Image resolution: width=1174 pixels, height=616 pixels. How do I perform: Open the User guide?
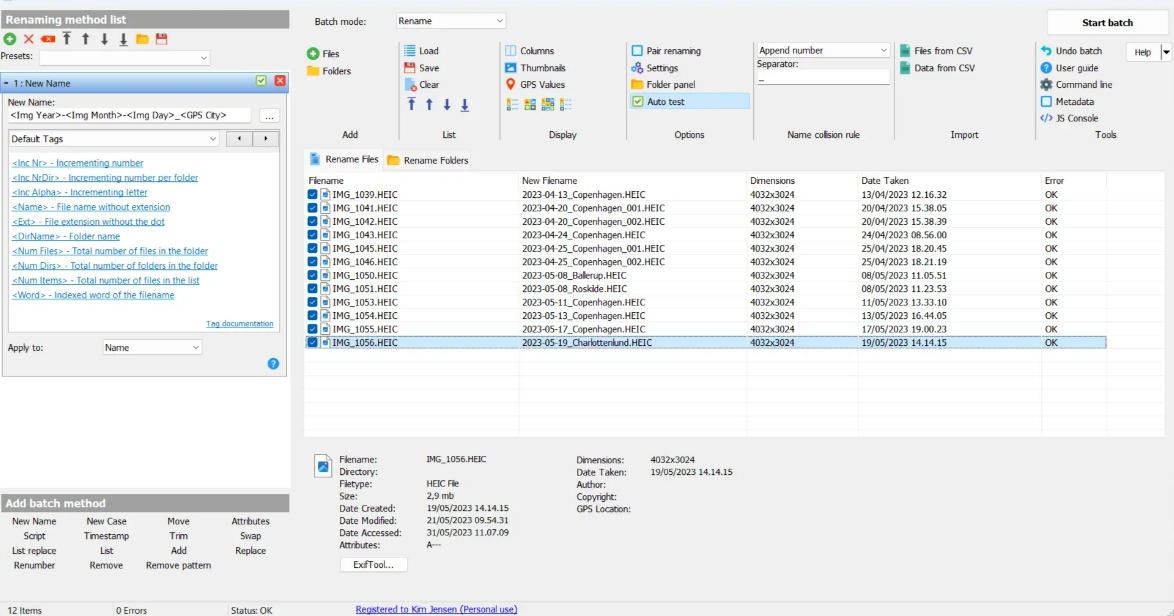pos(1068,68)
